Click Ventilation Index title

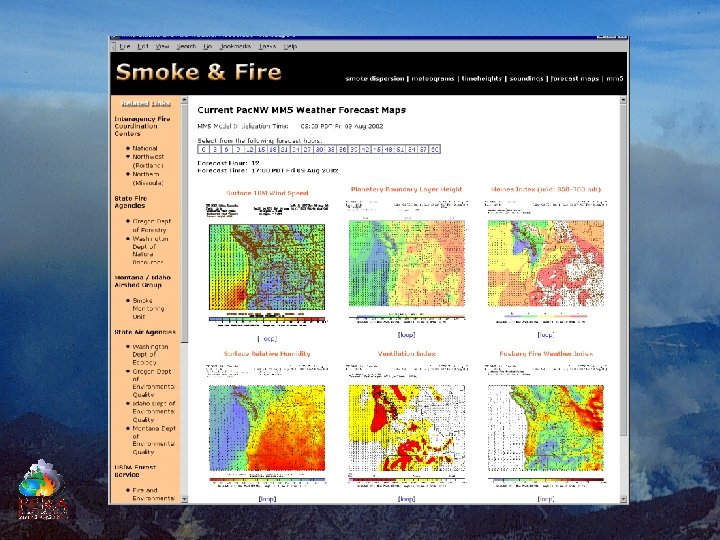point(407,354)
